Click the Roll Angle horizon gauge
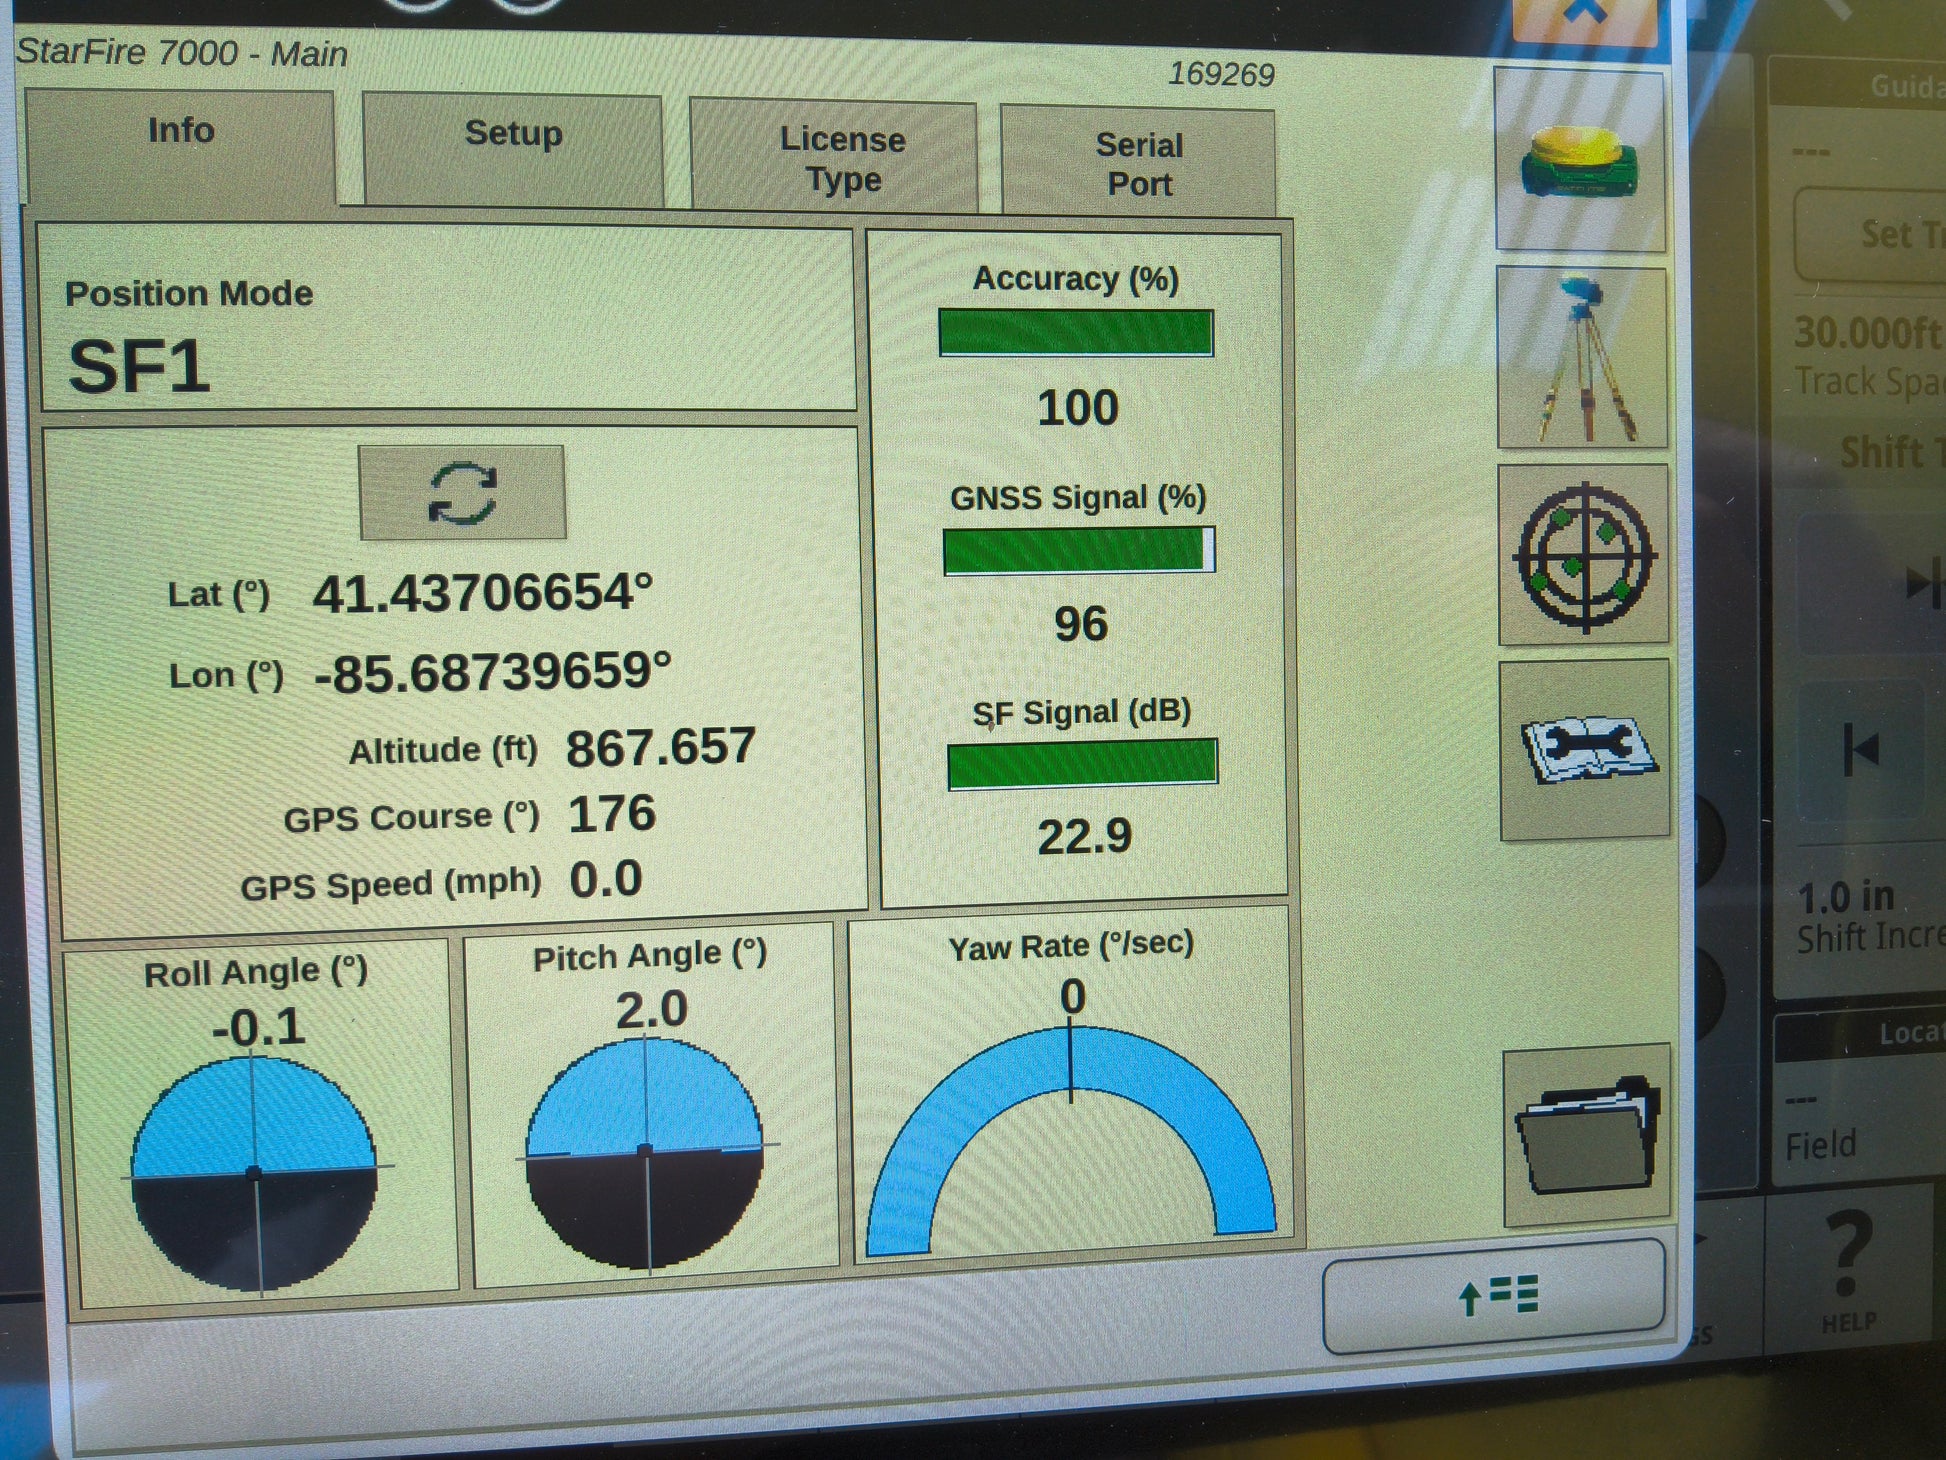1946x1460 pixels. click(255, 1172)
